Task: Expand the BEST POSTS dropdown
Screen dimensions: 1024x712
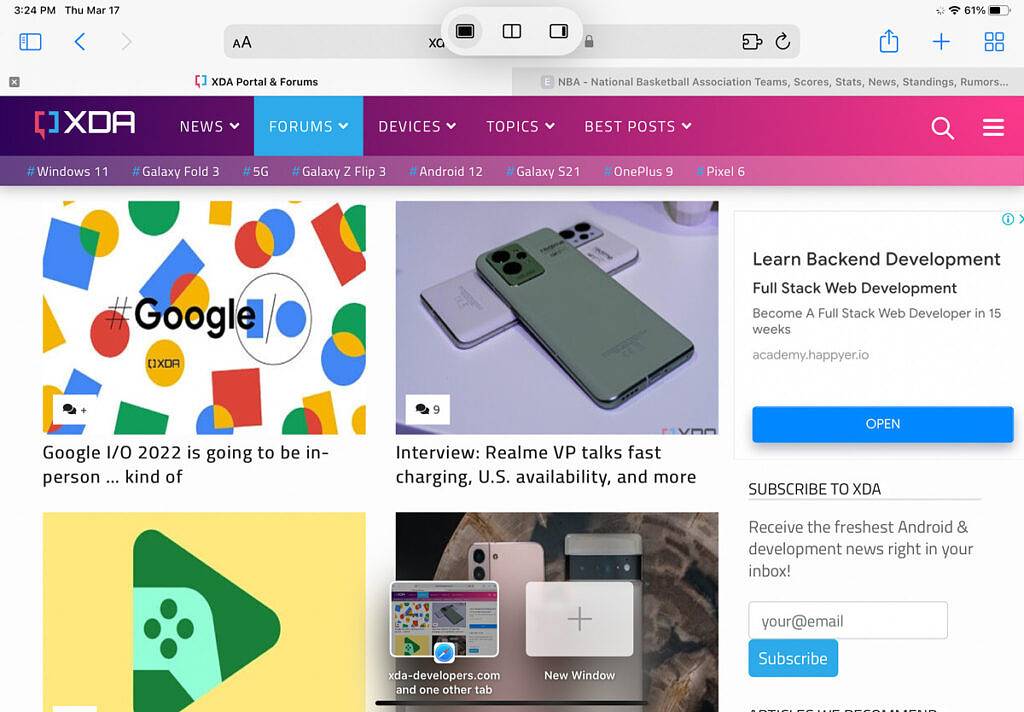Action: (637, 126)
